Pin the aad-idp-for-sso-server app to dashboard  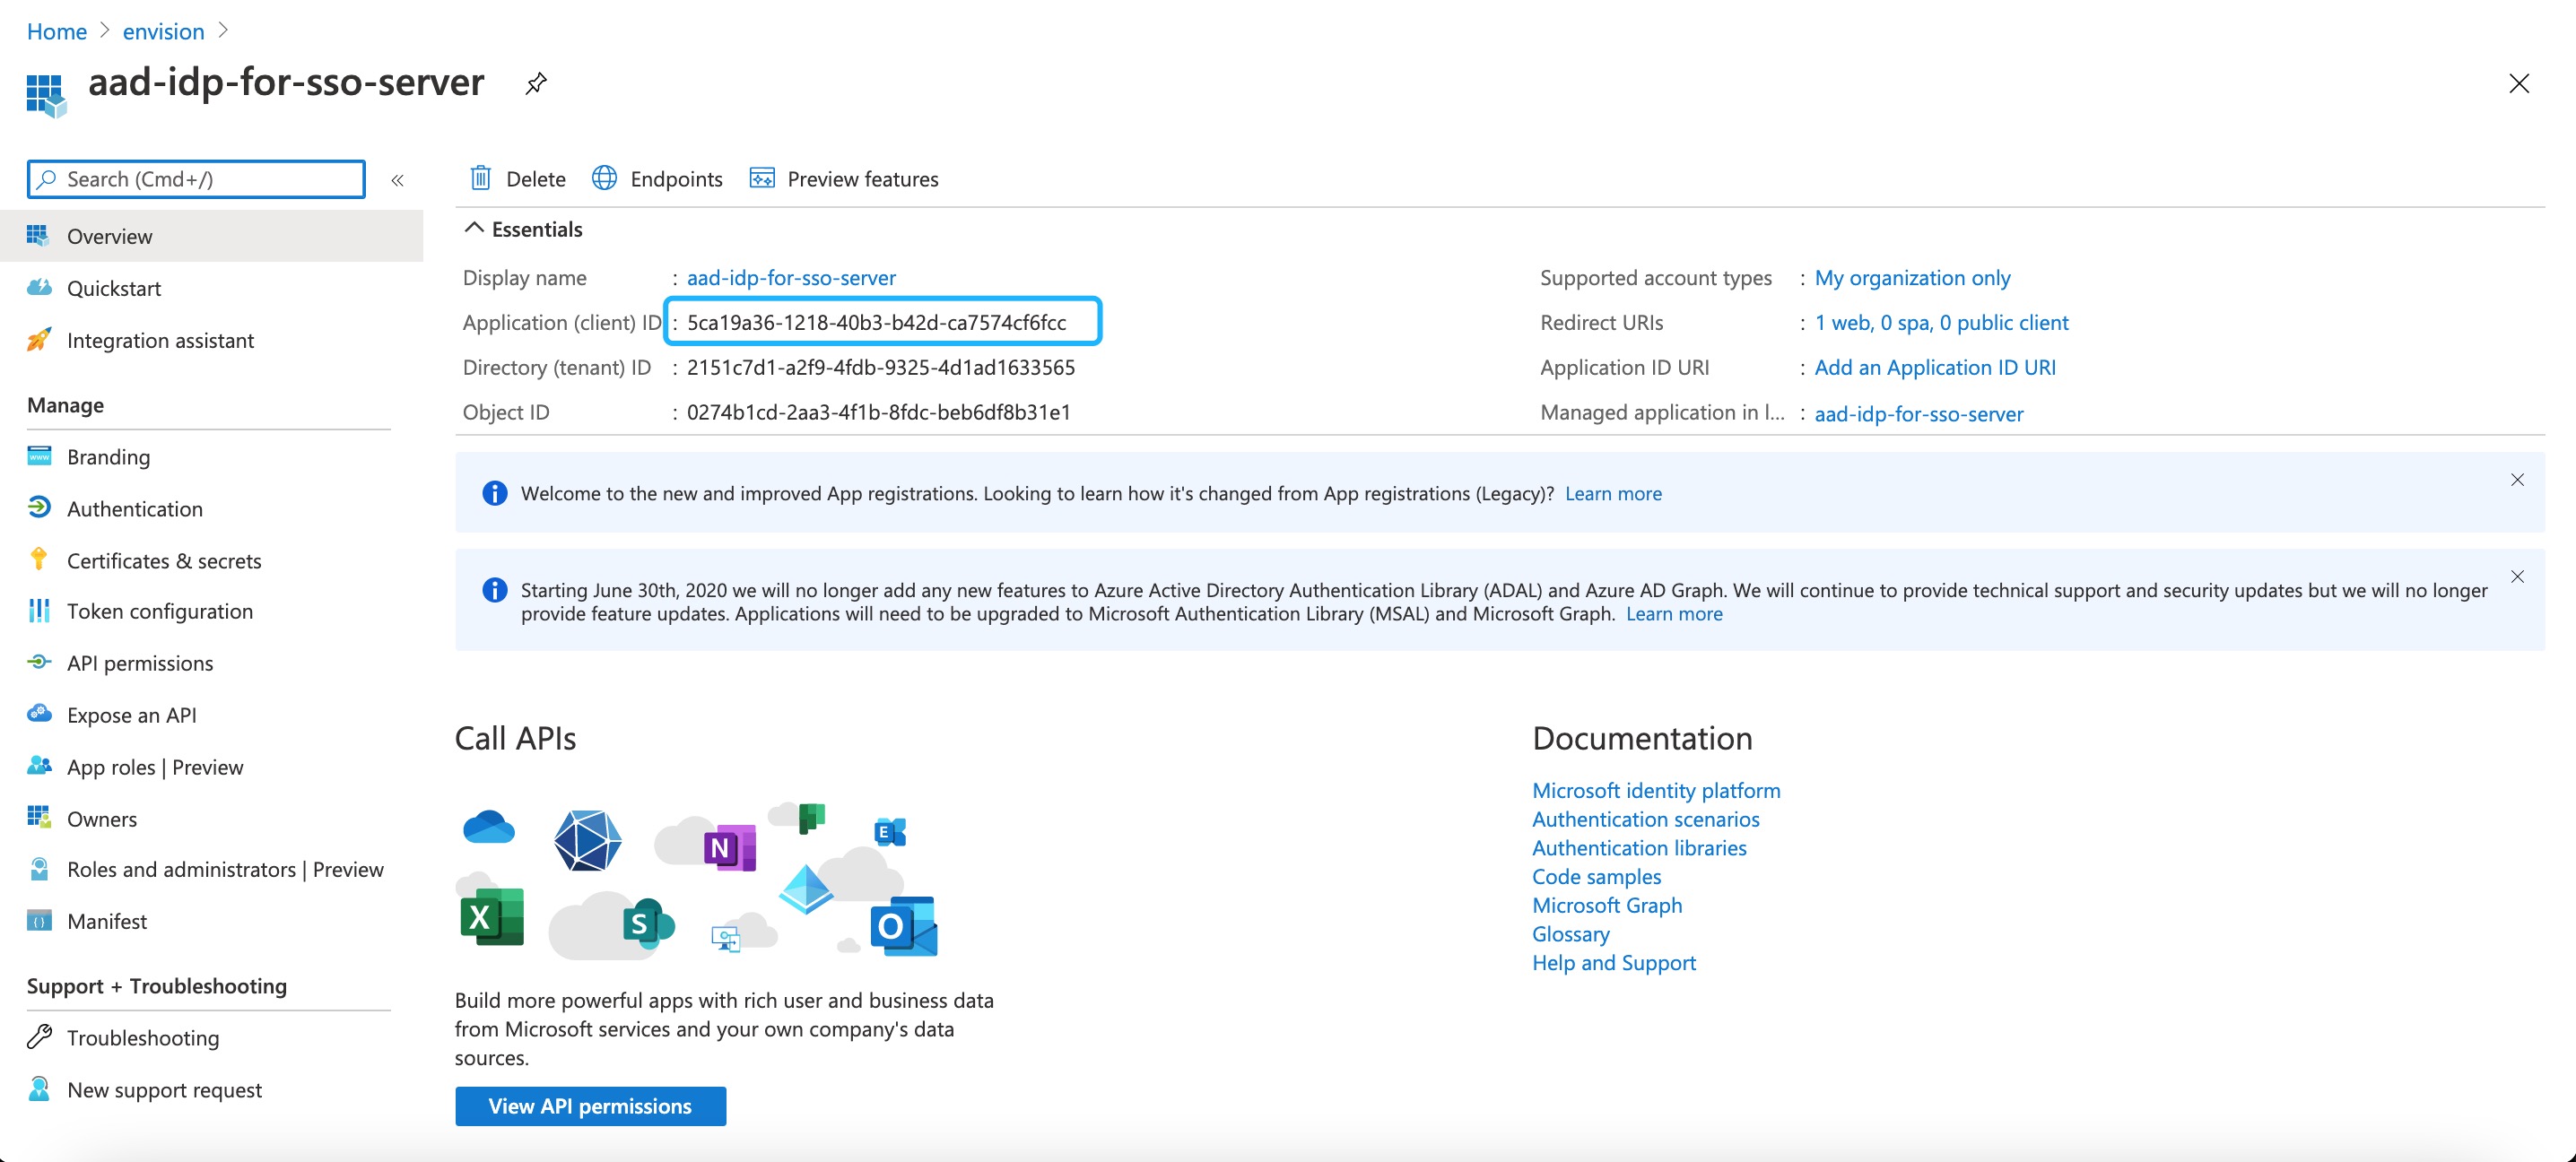point(536,83)
